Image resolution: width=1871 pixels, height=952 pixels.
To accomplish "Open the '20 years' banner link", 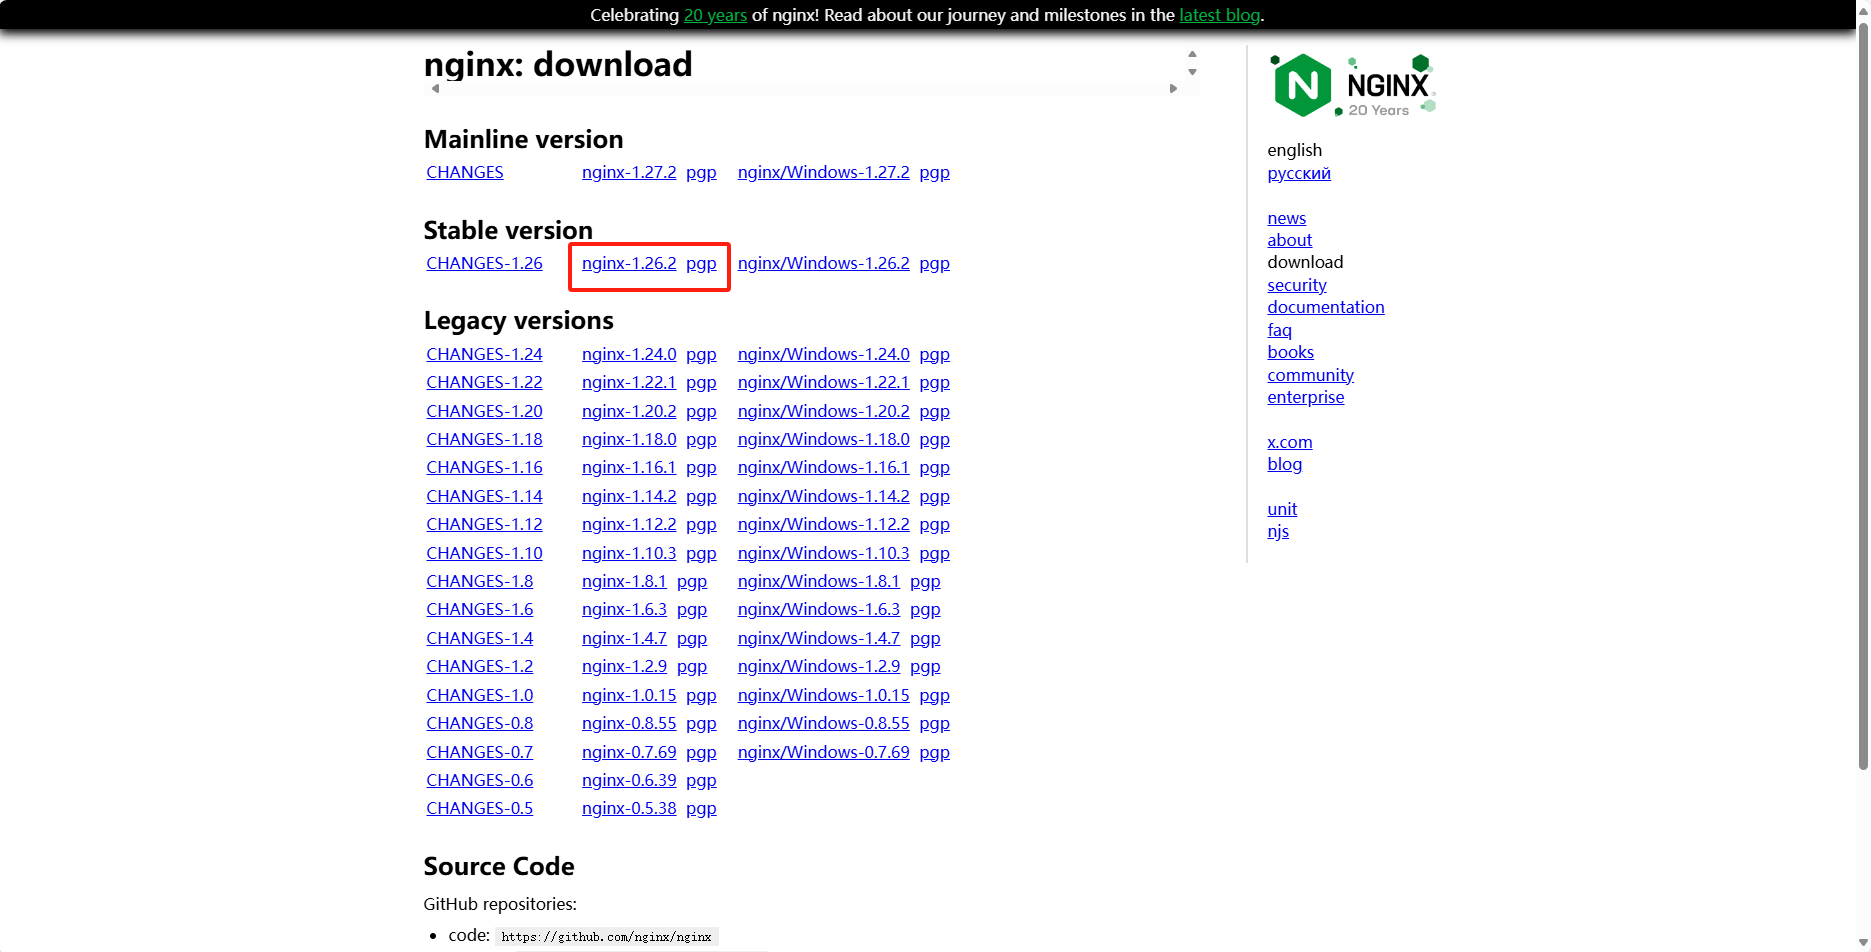I will pos(715,15).
